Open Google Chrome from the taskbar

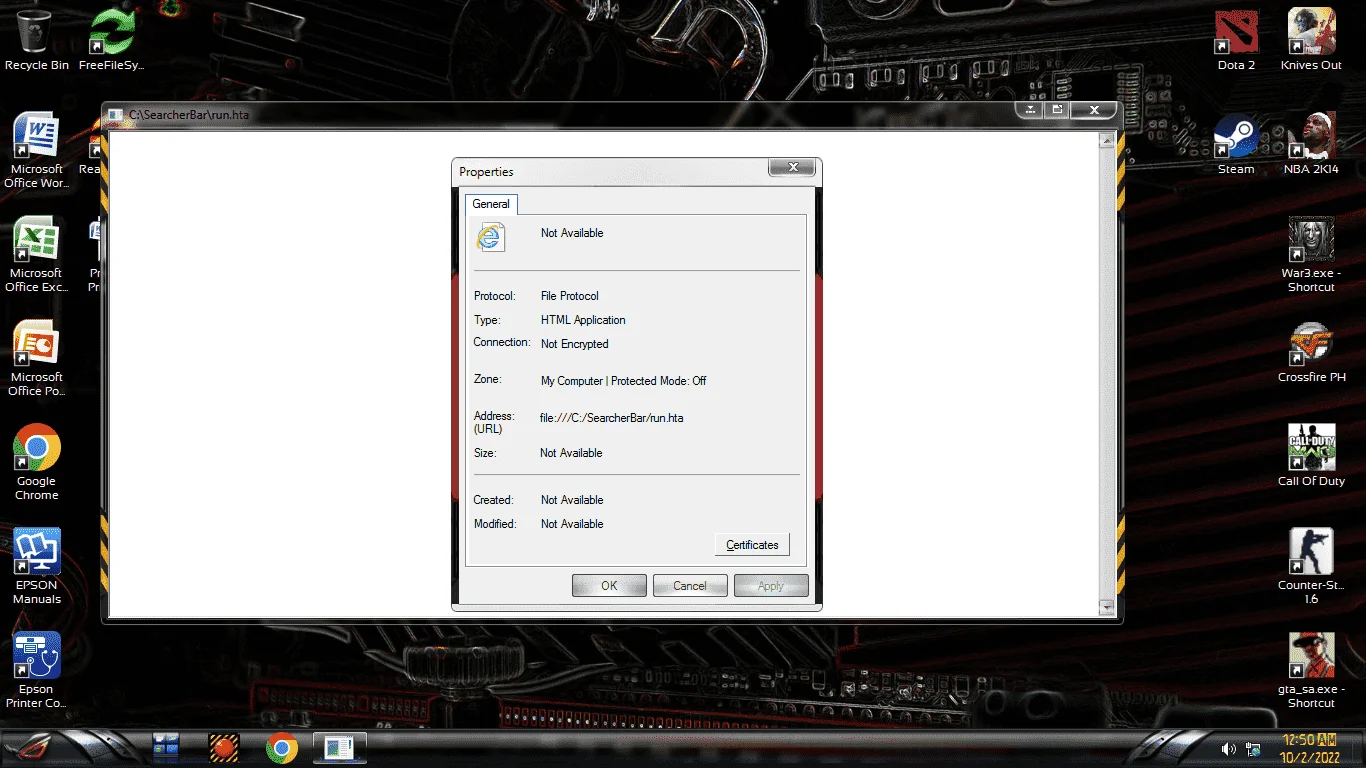(x=282, y=747)
